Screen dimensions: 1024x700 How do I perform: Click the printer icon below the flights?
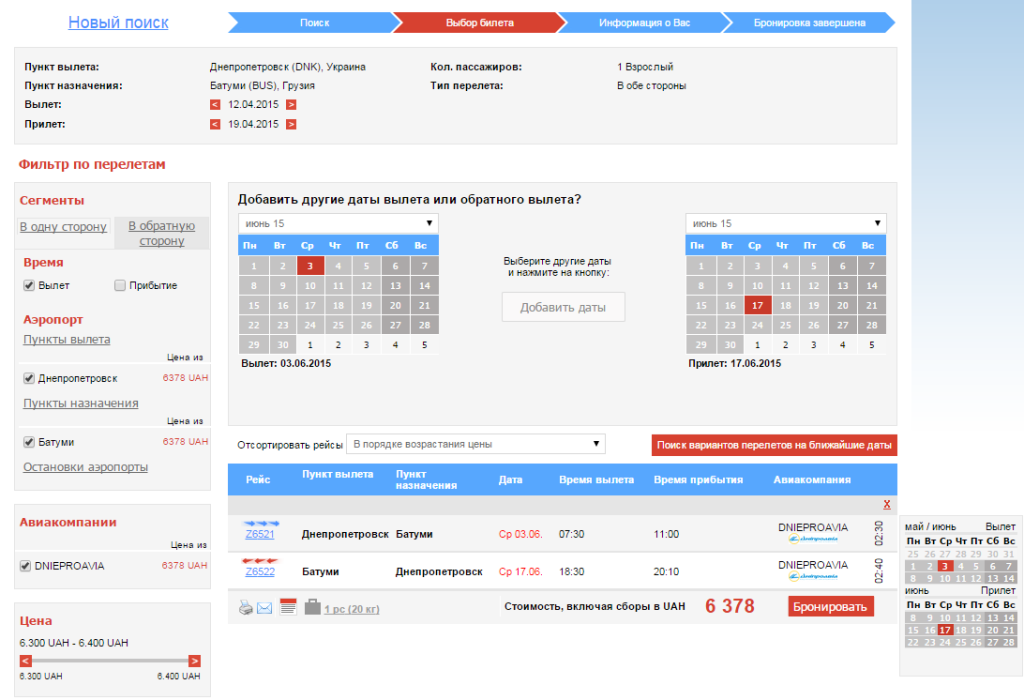pos(246,608)
